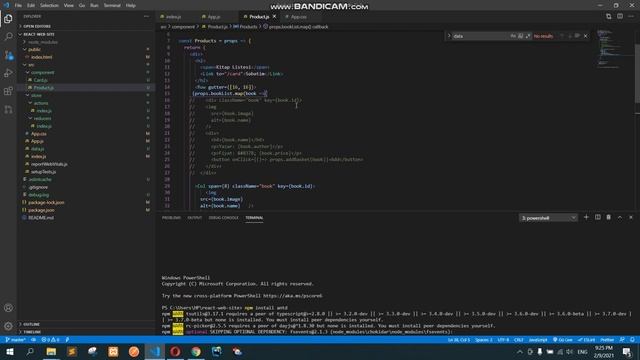
Task: Open Accounts icon in activity bar
Action: tap(8, 308)
